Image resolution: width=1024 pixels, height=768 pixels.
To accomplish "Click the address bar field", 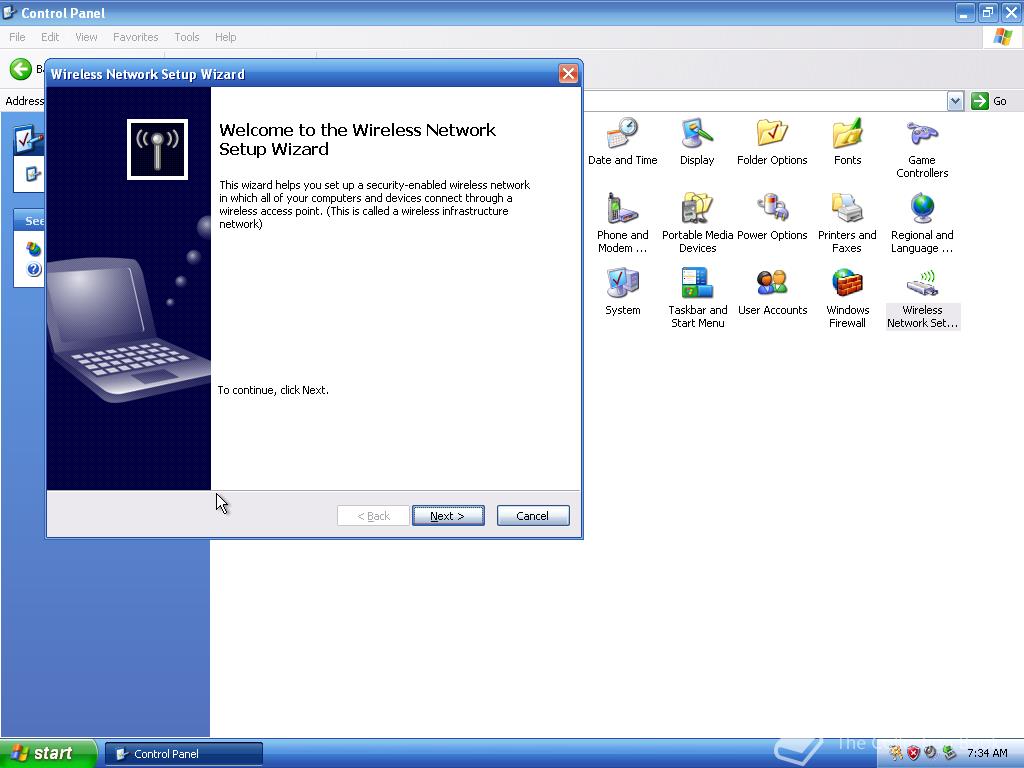I will pos(764,101).
